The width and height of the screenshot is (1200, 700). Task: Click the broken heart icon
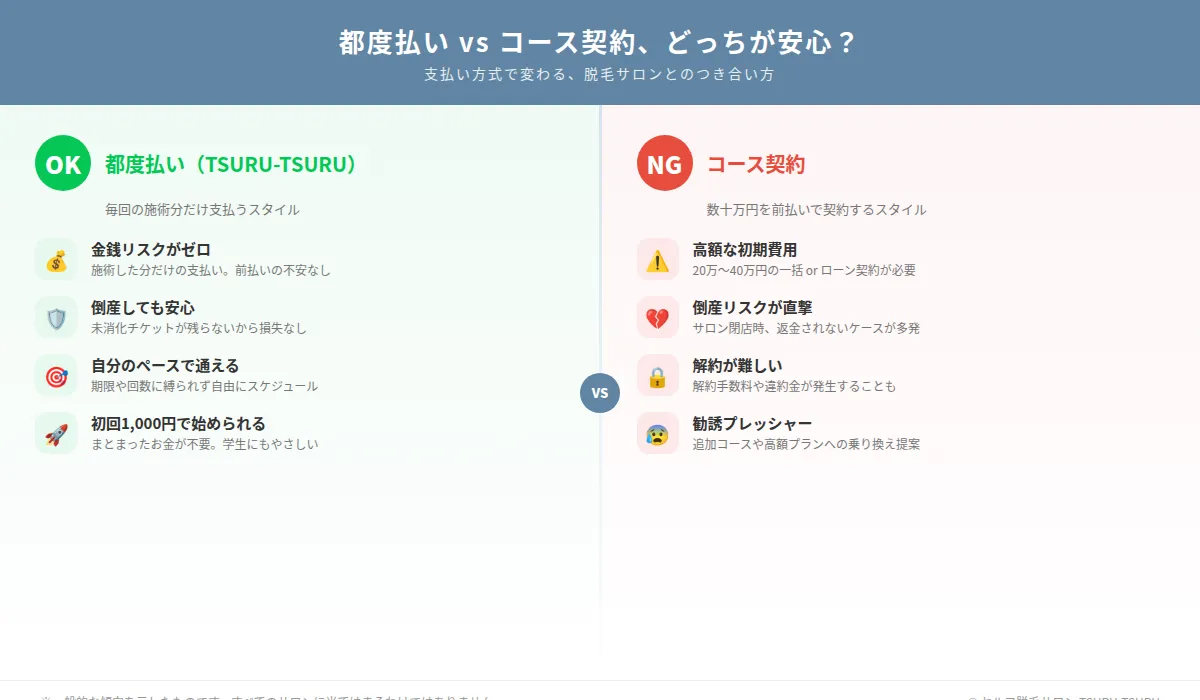point(658,317)
